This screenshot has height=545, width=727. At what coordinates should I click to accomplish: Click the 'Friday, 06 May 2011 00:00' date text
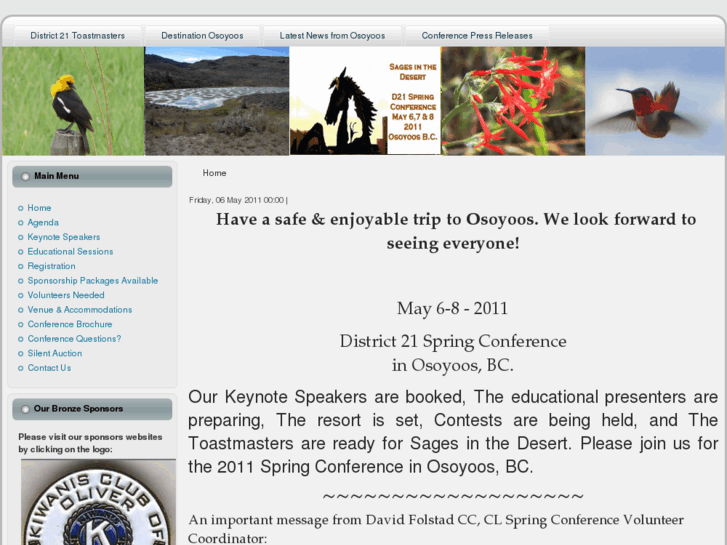click(236, 200)
